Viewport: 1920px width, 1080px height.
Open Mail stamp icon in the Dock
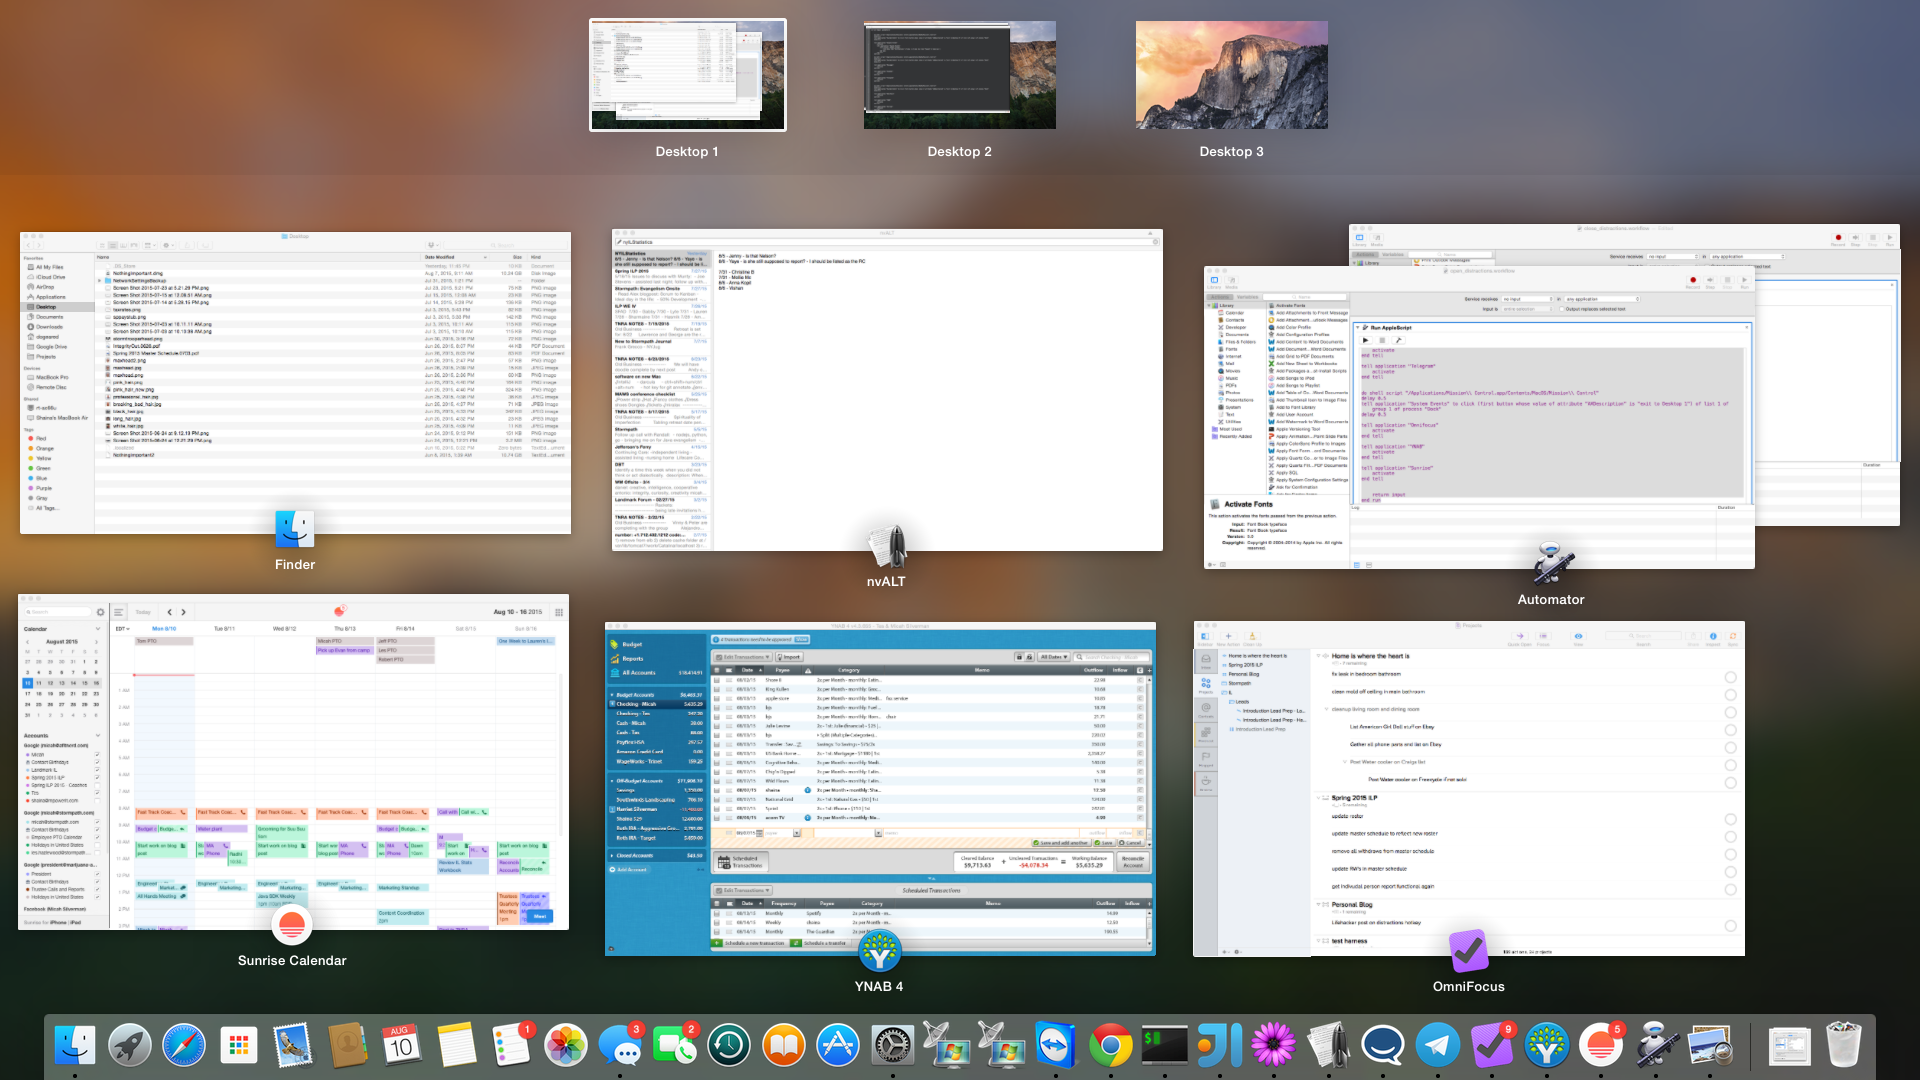293,1046
